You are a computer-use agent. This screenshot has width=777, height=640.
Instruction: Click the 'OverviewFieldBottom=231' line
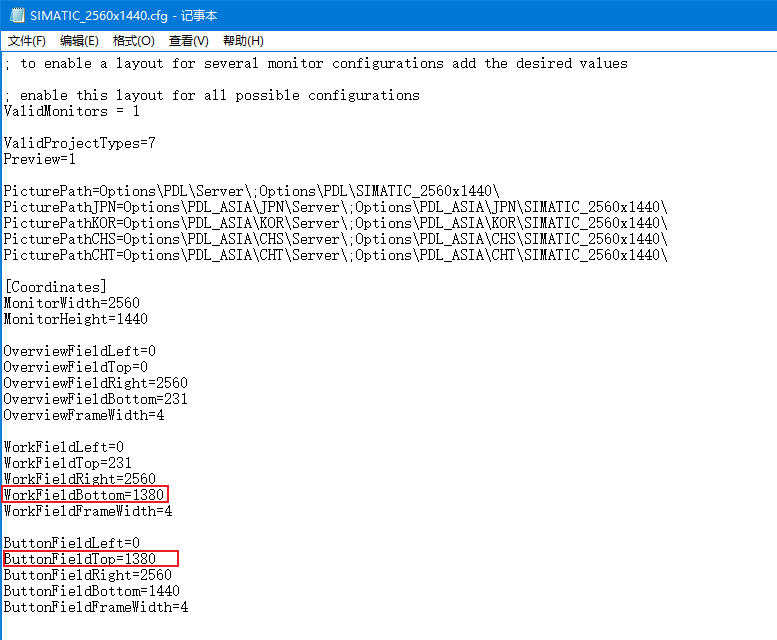[96, 399]
